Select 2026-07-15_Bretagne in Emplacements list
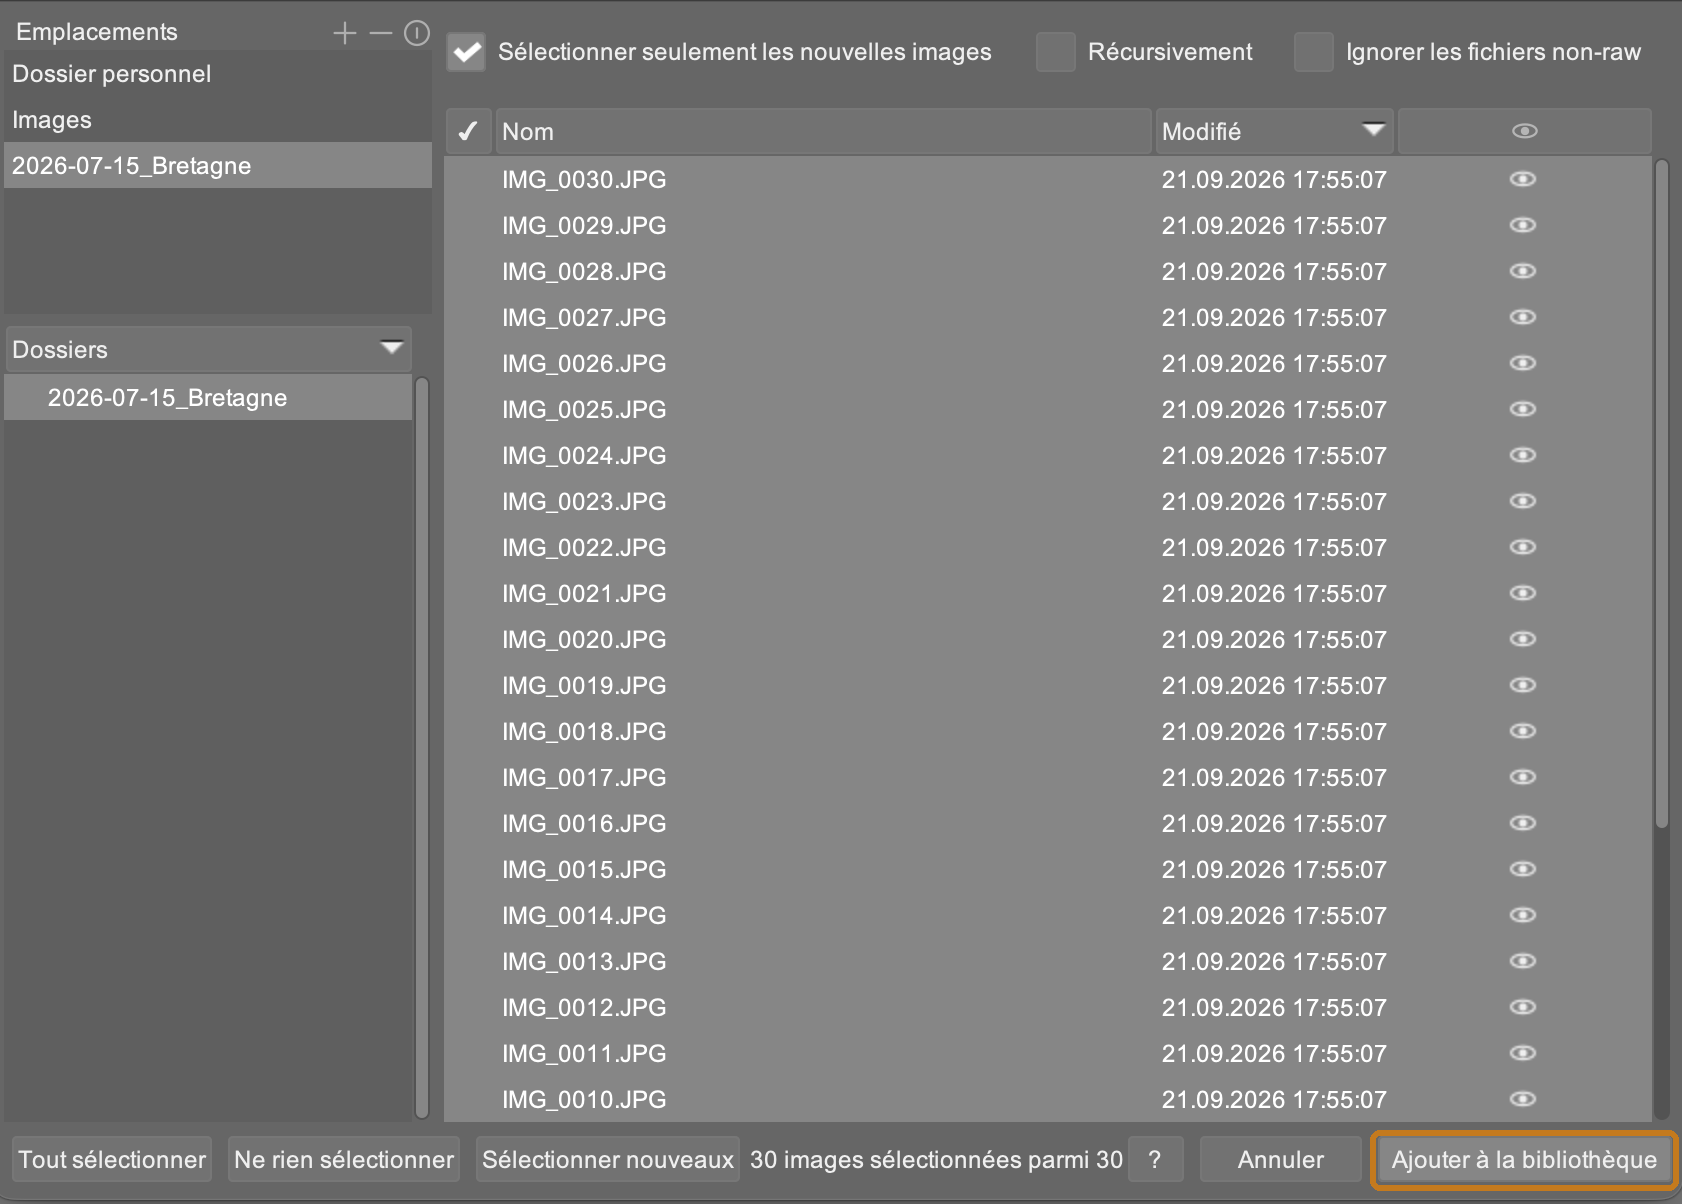1682x1204 pixels. click(218, 166)
